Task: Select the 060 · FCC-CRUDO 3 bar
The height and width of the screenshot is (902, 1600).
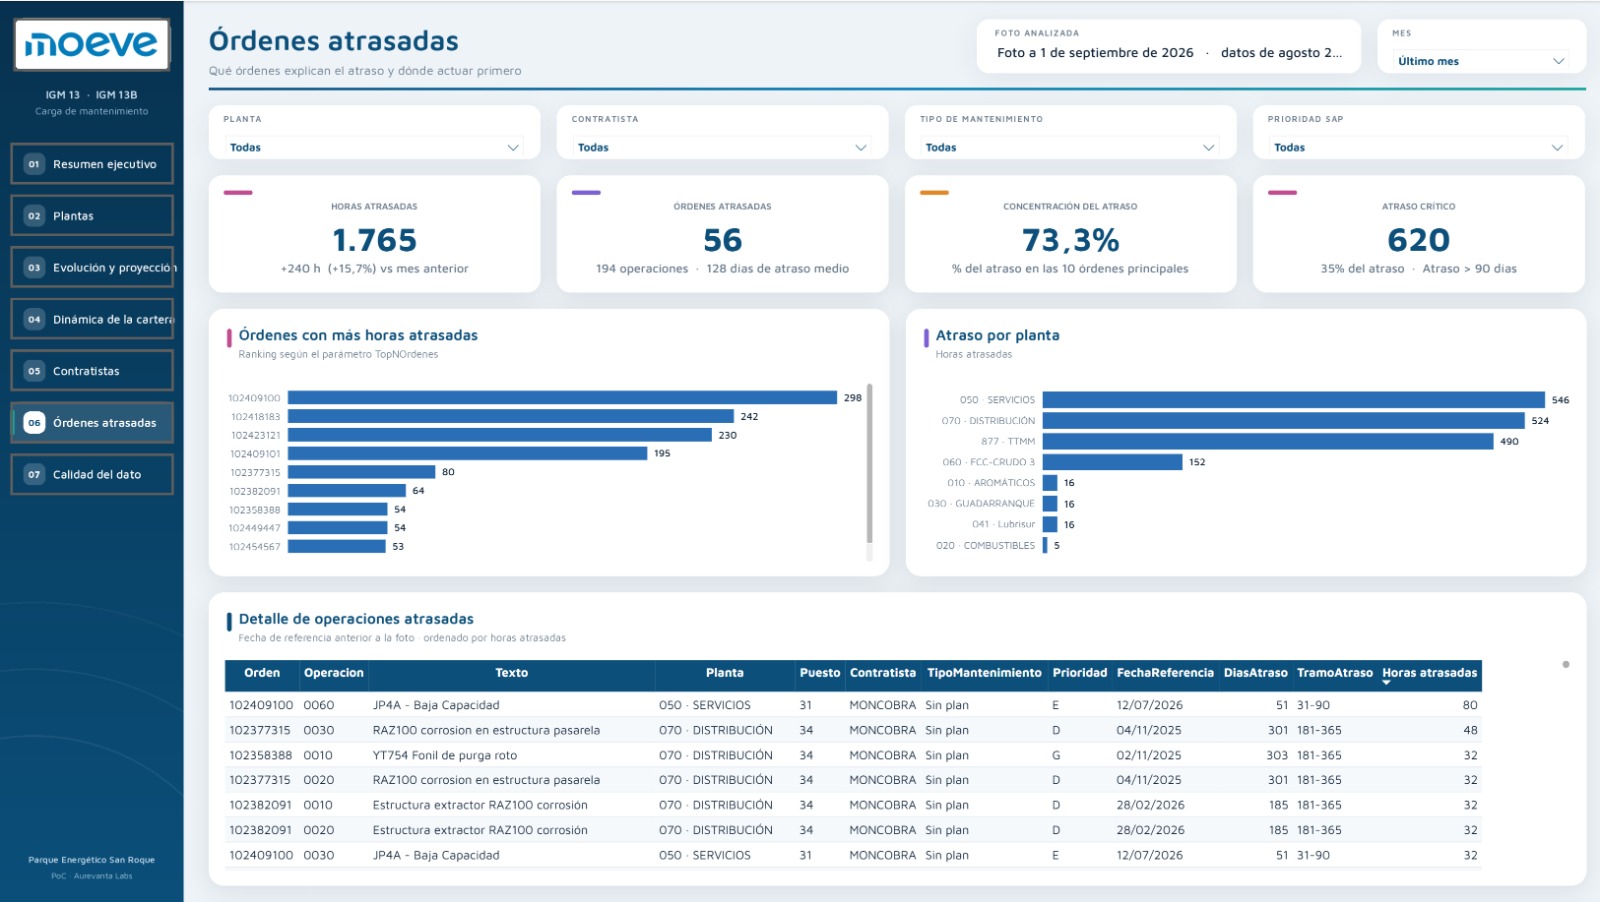Action: (x=1112, y=462)
